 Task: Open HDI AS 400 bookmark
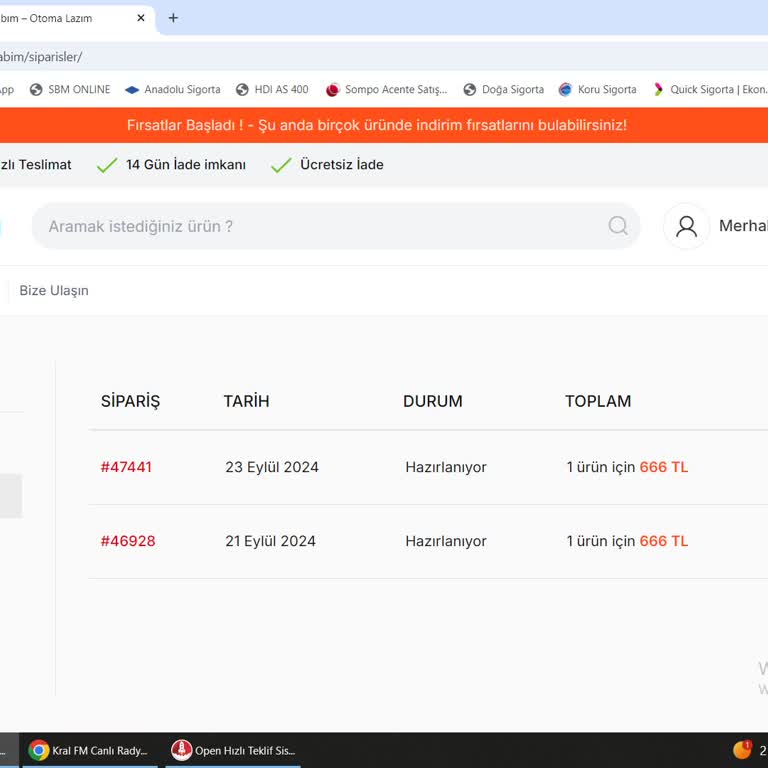click(x=272, y=90)
